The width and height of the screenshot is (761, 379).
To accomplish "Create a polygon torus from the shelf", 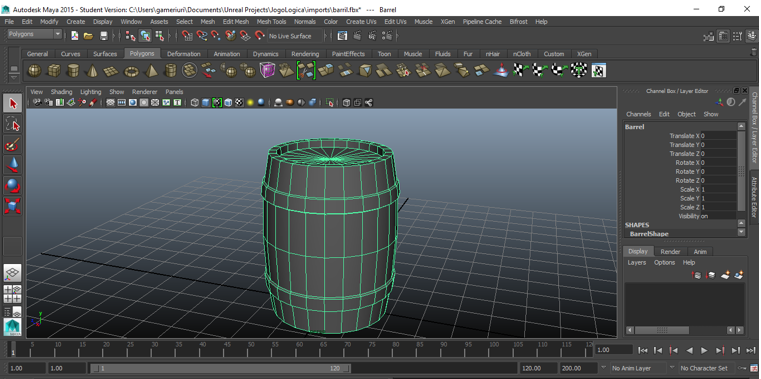I will click(x=131, y=71).
